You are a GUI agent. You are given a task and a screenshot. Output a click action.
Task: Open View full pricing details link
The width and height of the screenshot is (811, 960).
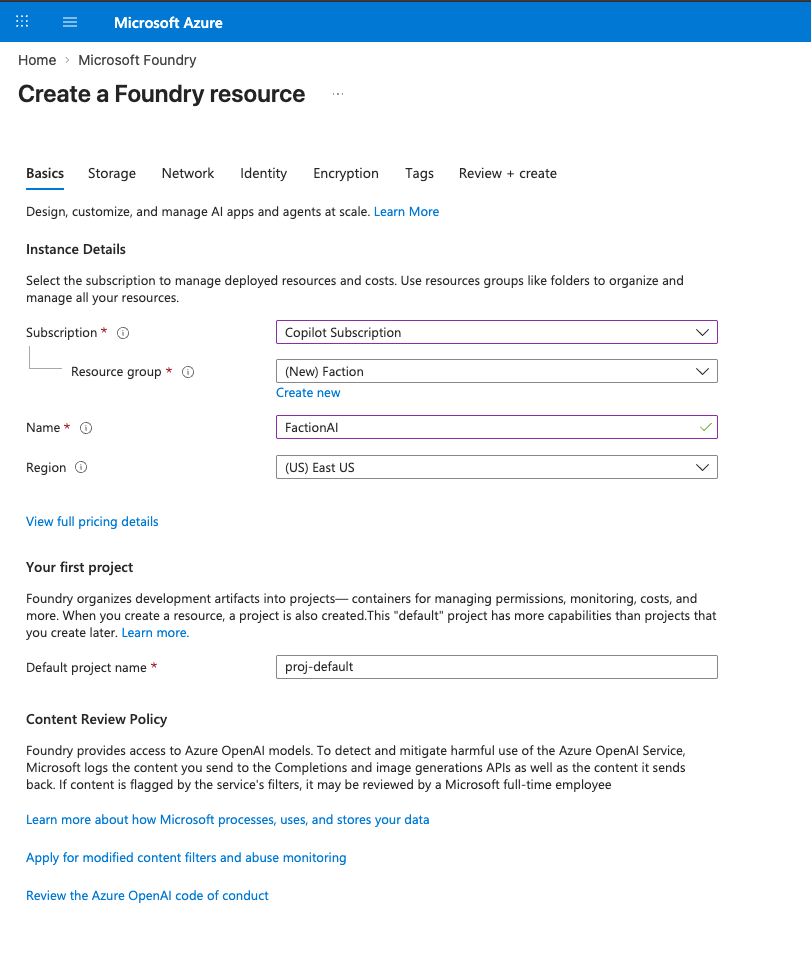tap(92, 521)
